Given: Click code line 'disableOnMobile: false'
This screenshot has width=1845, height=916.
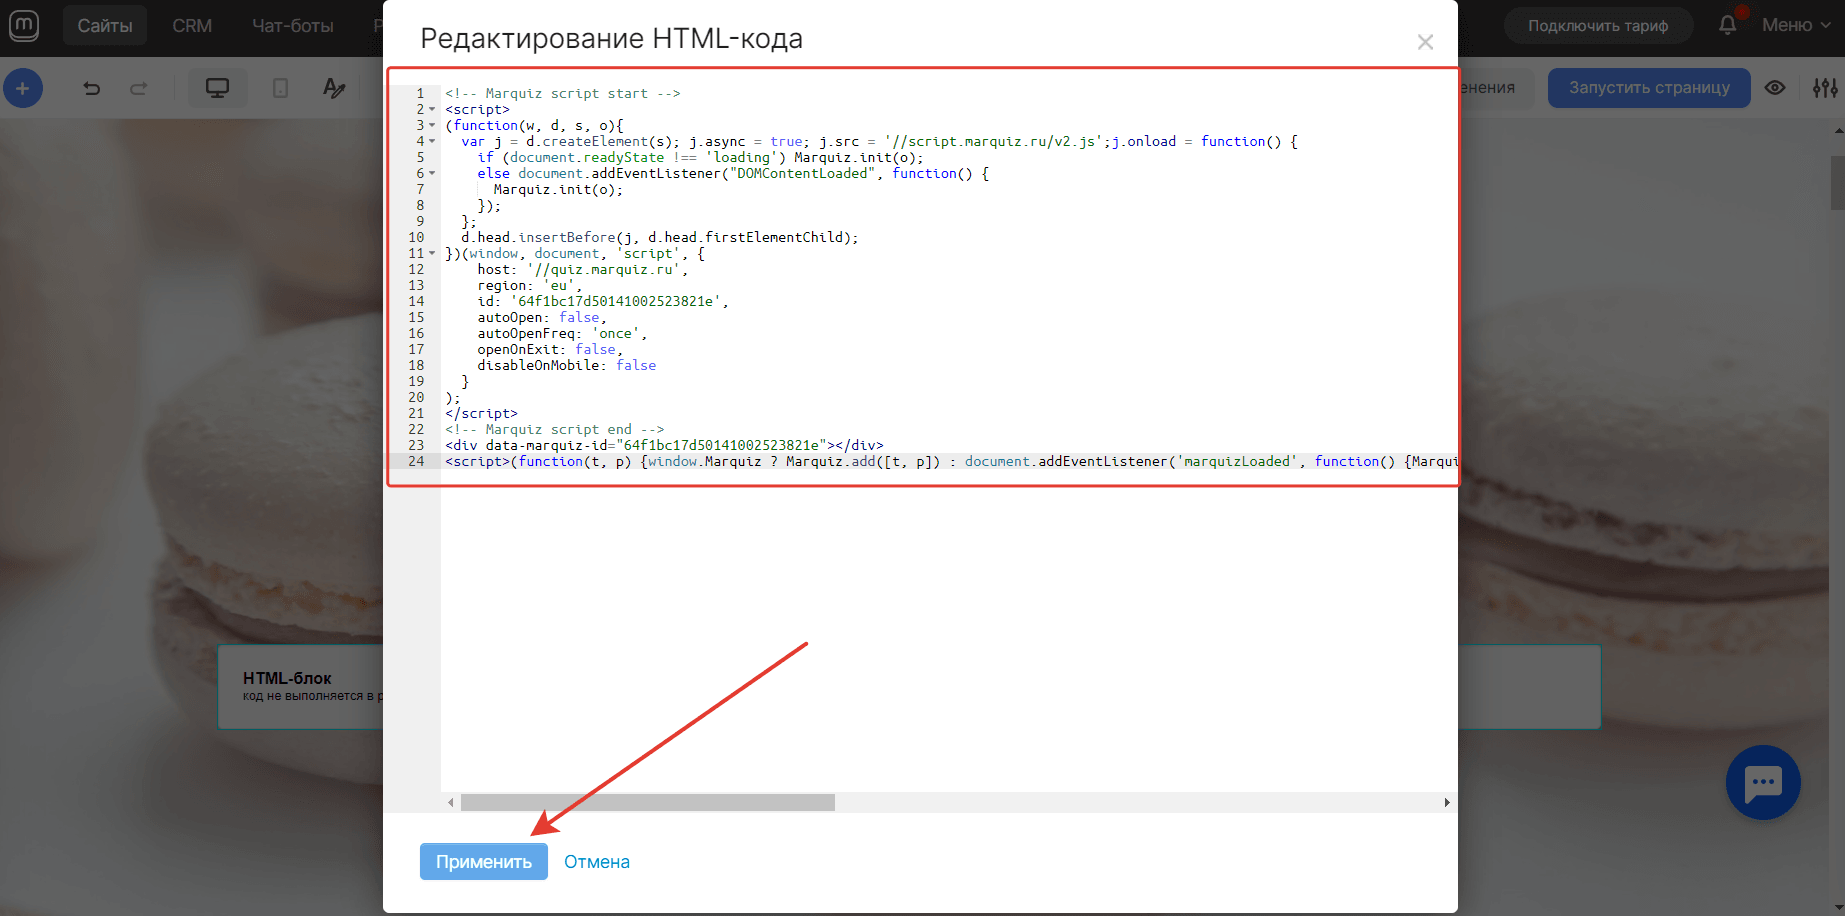Looking at the screenshot, I should tap(567, 366).
